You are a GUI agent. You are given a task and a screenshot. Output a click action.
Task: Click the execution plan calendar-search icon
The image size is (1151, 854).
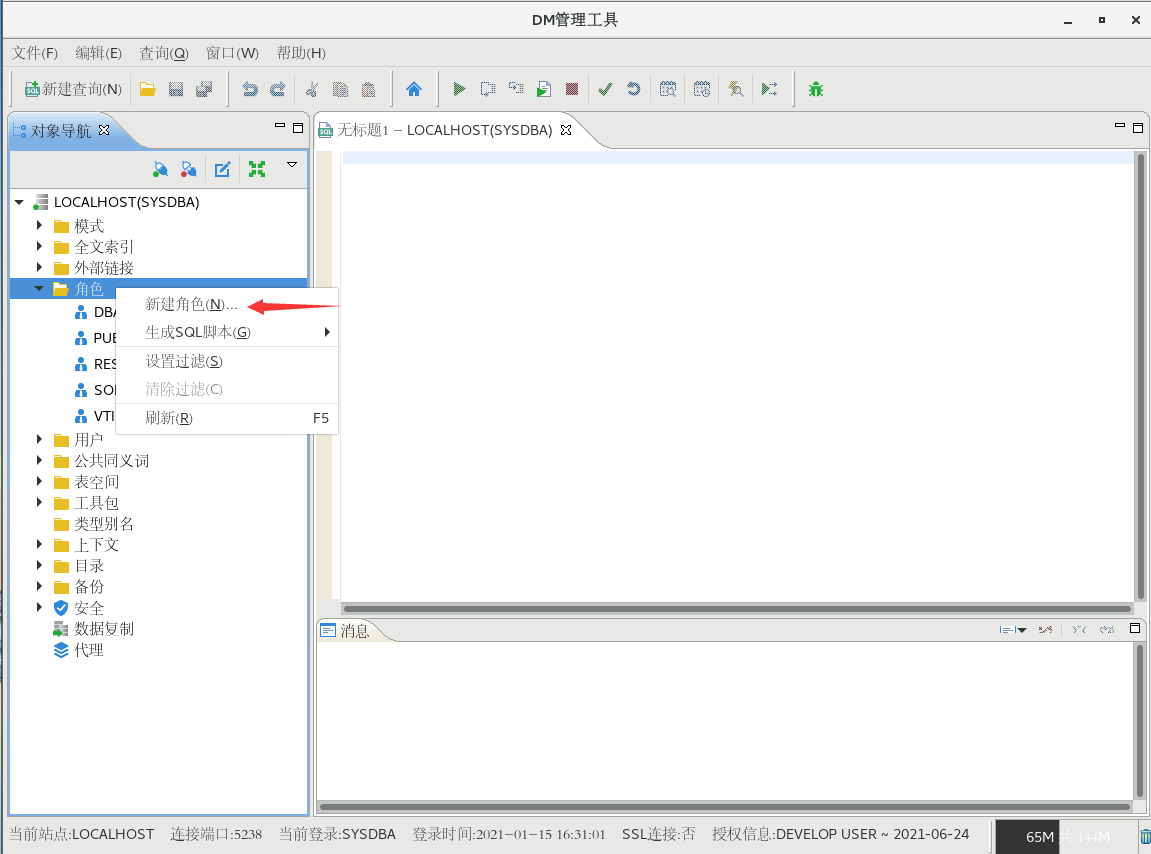(667, 90)
